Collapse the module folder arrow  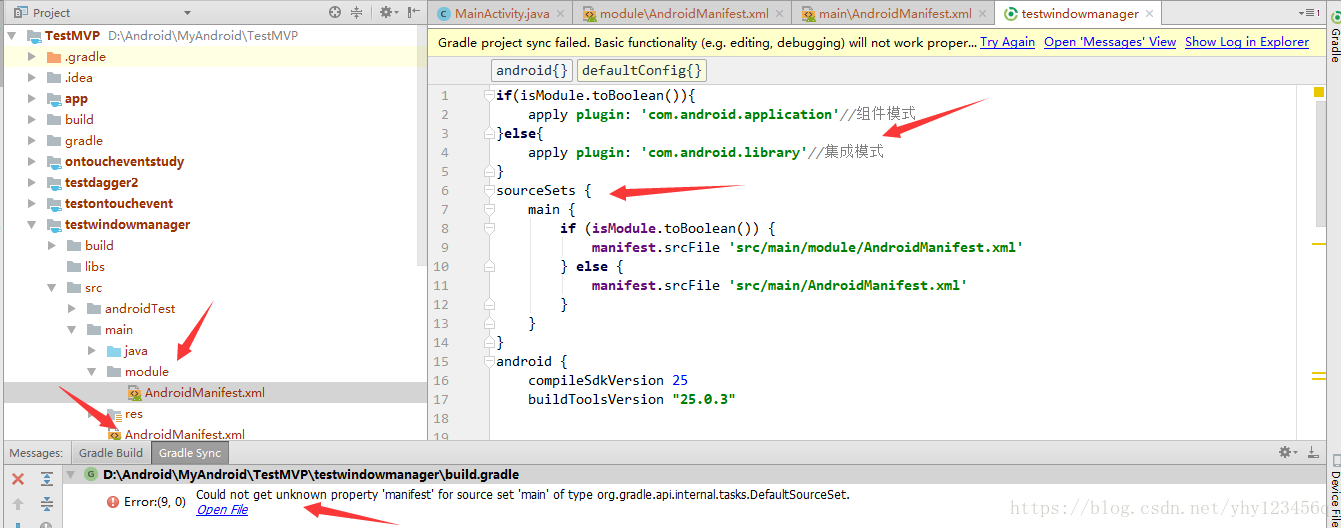pos(92,372)
